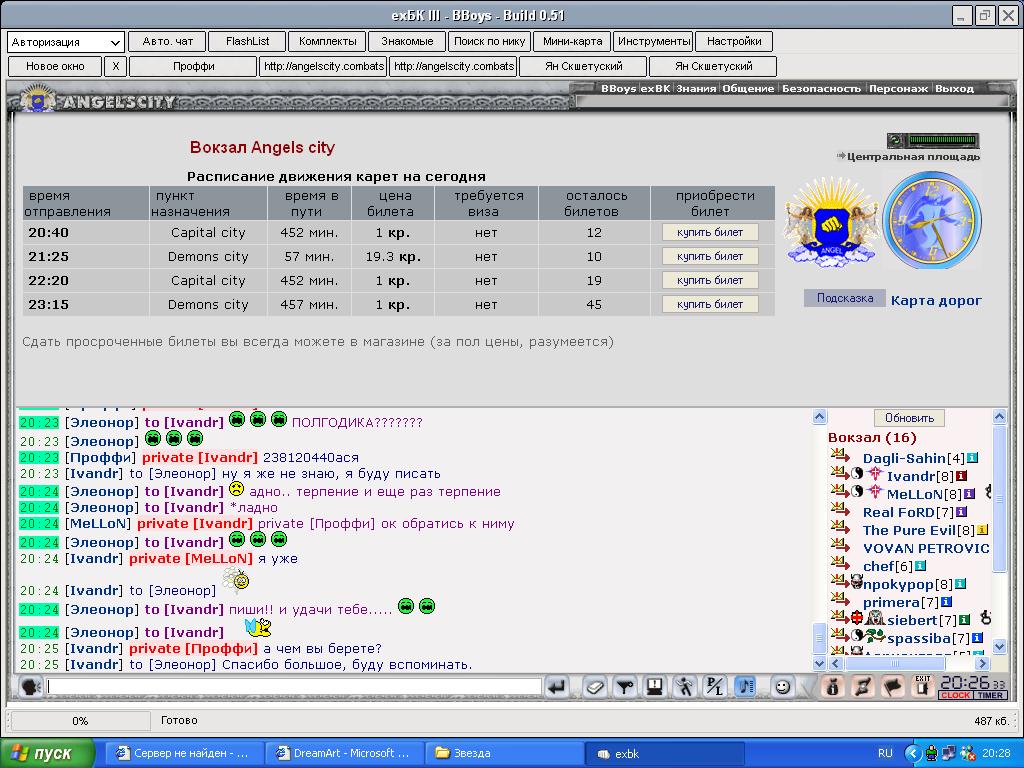
Task: Click the eraser clear-chat icon
Action: (x=594, y=686)
